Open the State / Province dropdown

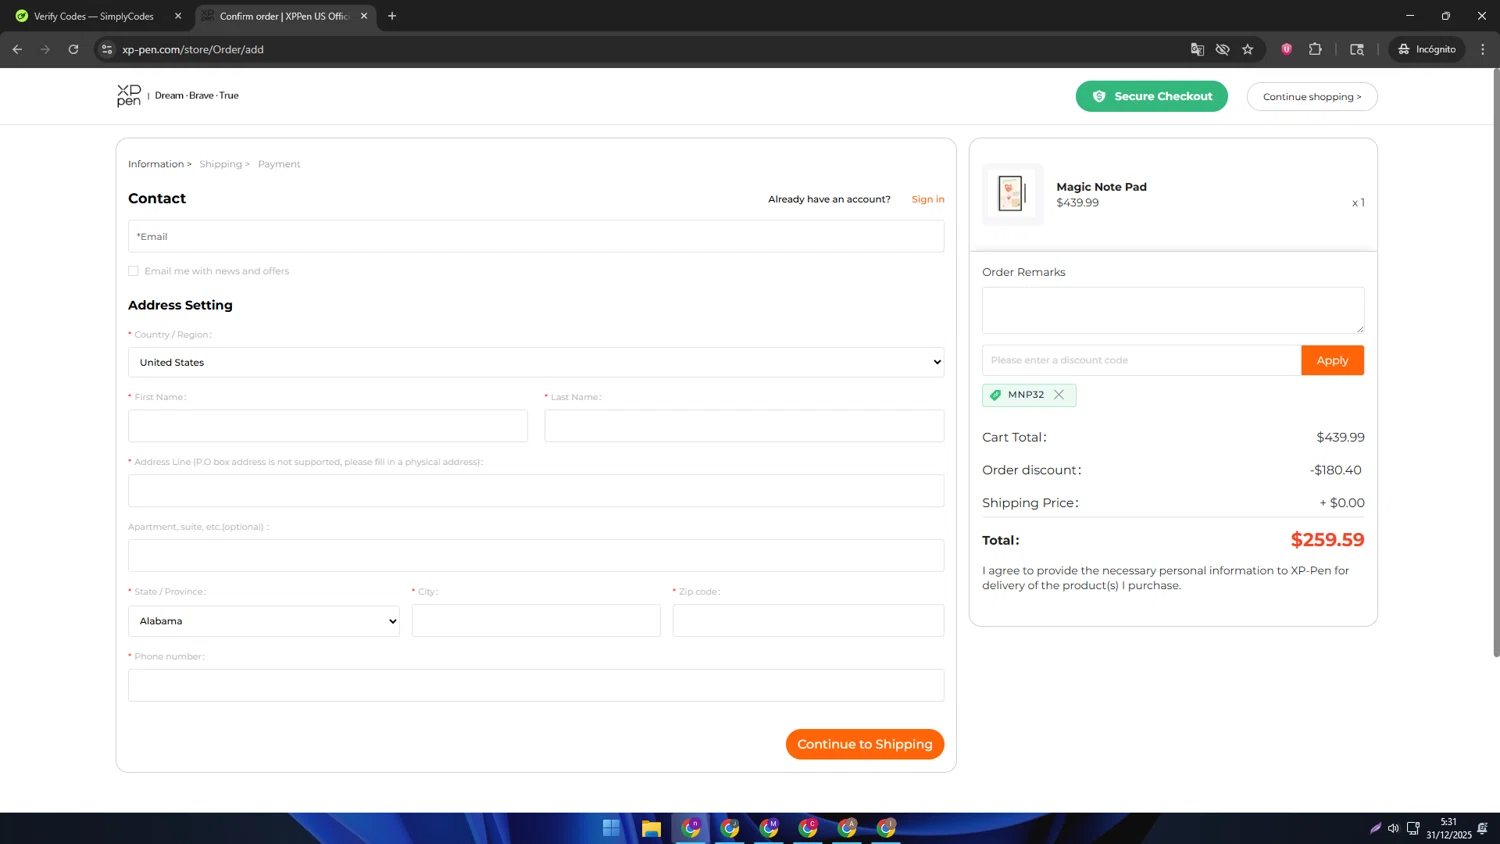[264, 621]
